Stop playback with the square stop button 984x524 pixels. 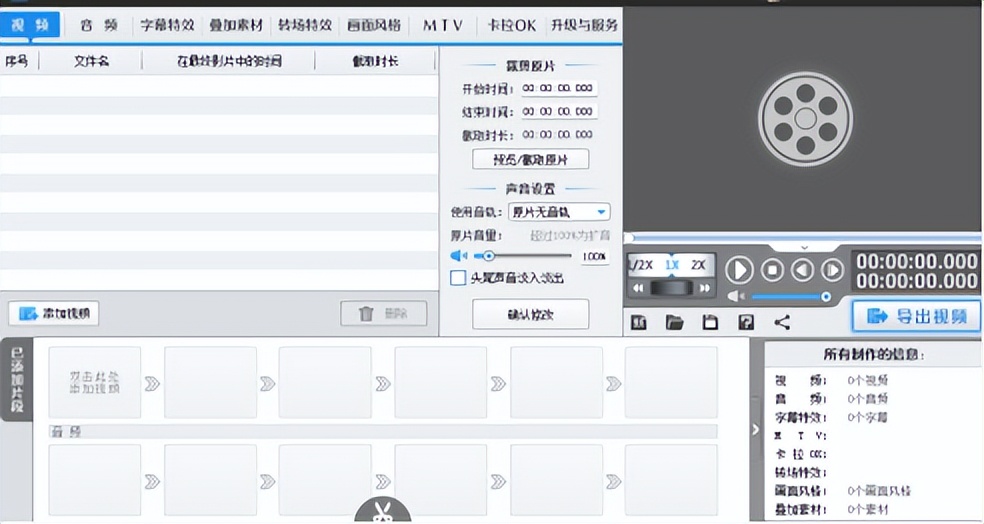point(772,270)
